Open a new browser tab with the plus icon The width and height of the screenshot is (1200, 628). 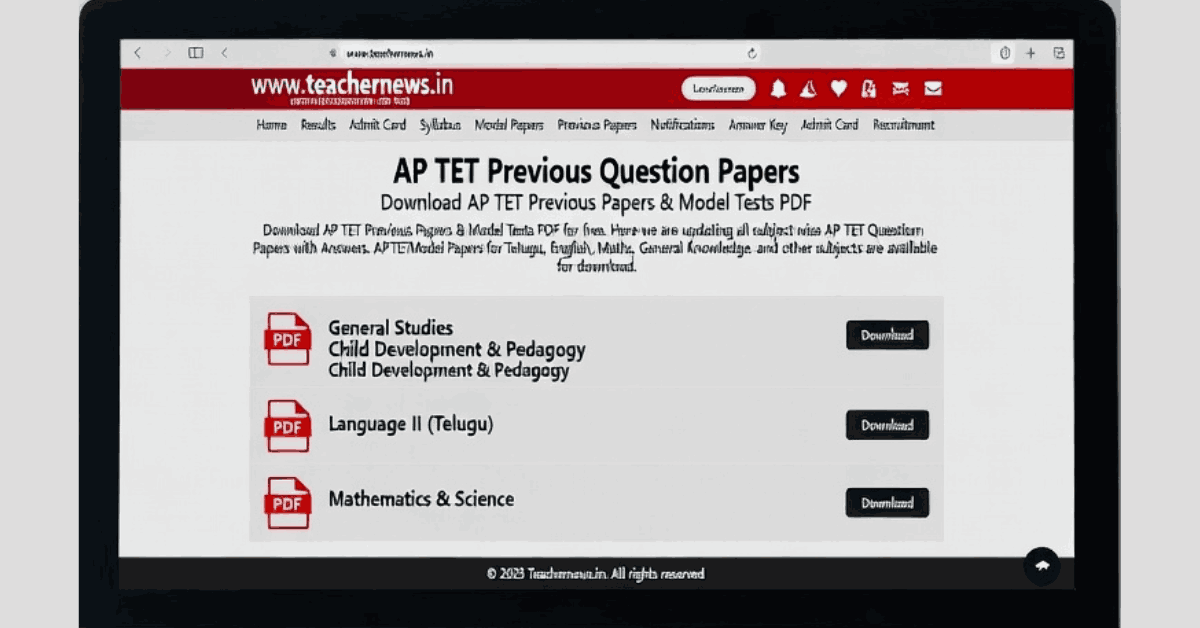pyautogui.click(x=1030, y=53)
